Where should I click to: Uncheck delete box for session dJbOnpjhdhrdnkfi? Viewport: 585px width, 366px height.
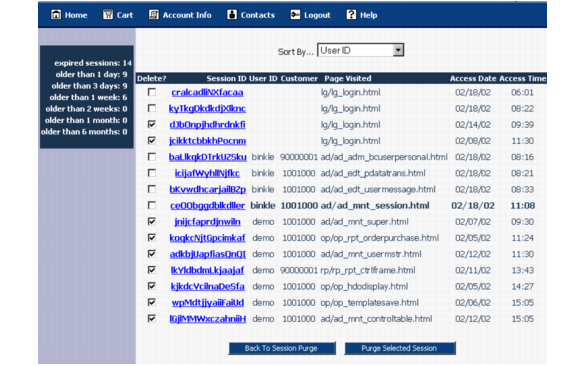tap(152, 124)
